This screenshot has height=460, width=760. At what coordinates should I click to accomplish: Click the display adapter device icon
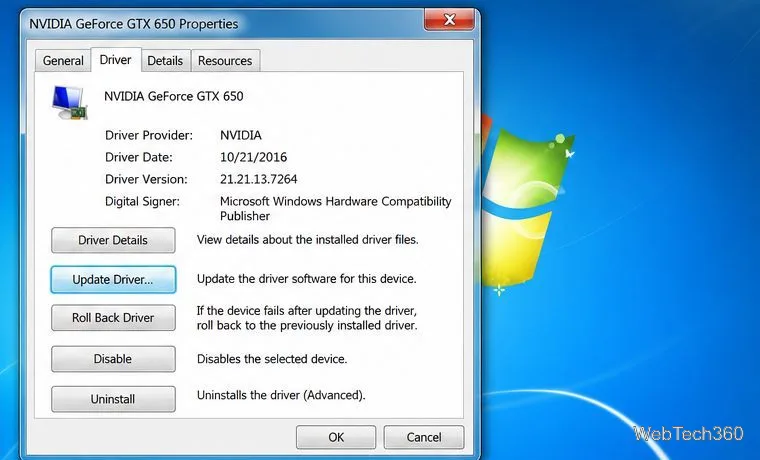(70, 102)
